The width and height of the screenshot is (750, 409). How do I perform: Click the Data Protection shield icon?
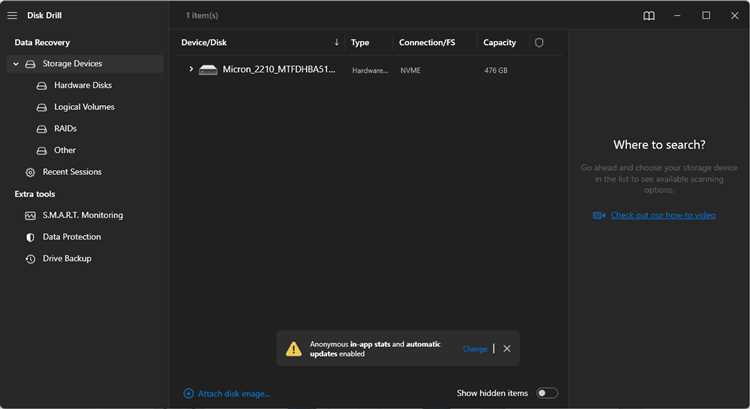30,237
